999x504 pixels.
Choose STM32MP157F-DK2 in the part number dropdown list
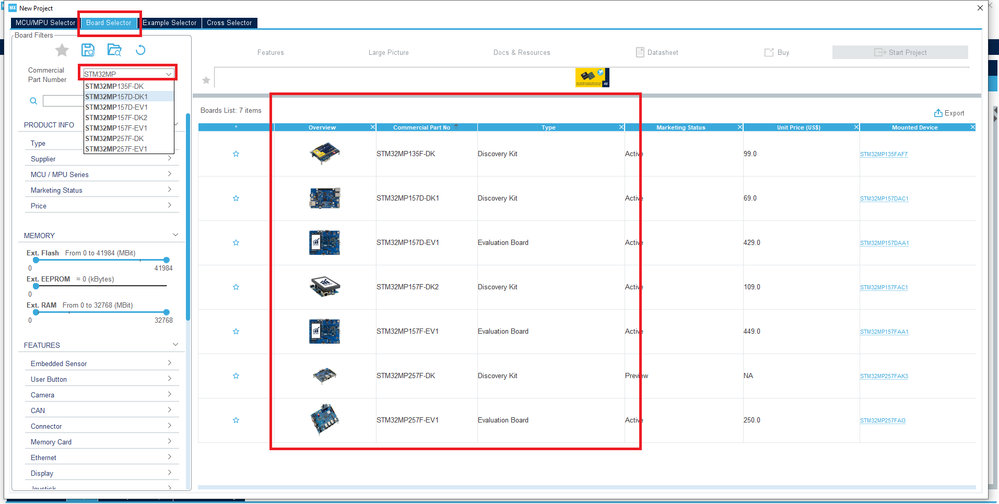[128, 117]
